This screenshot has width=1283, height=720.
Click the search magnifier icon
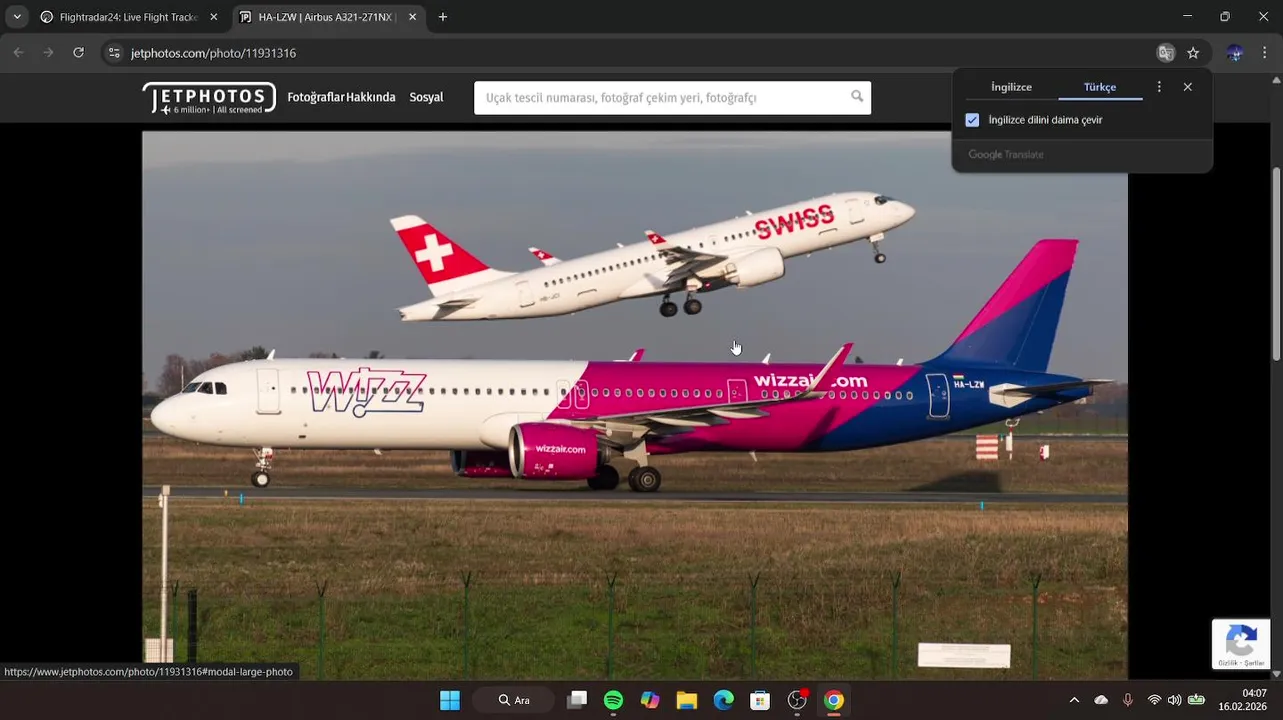(857, 97)
